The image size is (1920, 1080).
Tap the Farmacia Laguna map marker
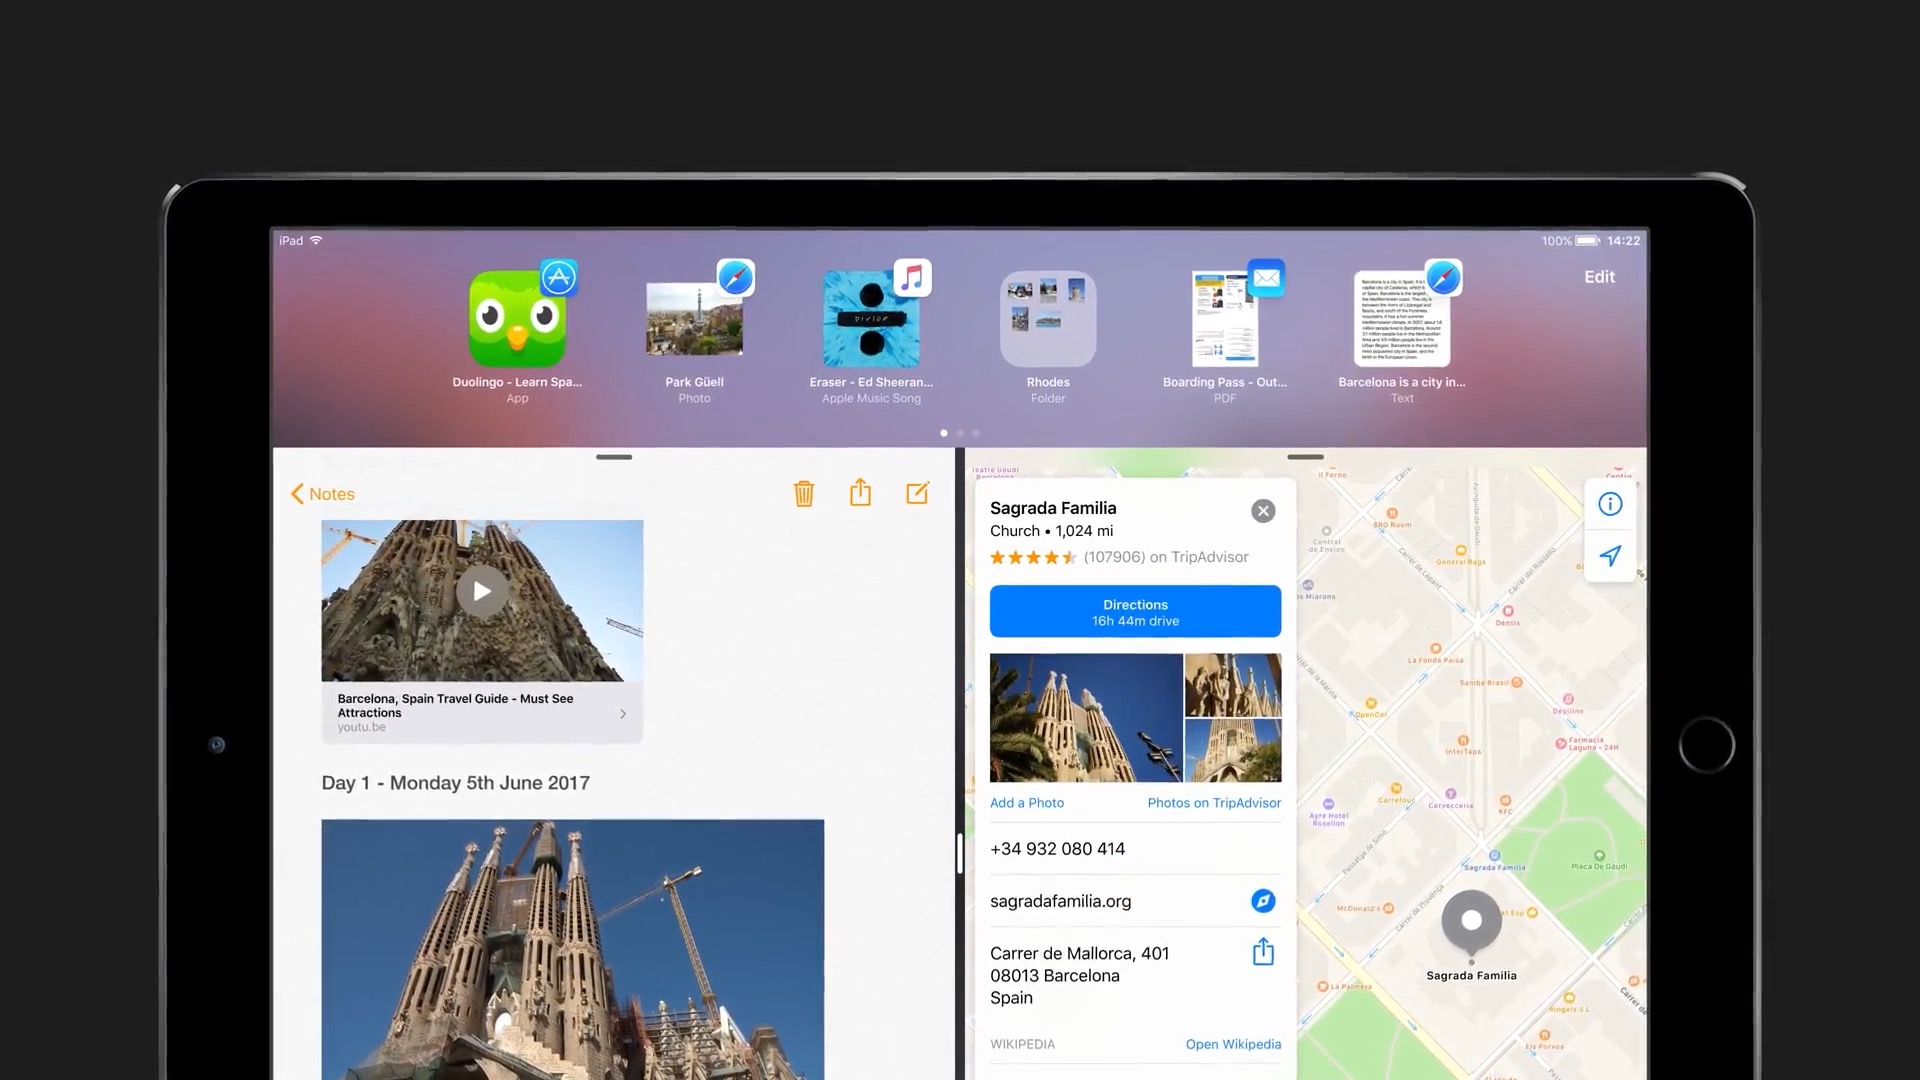tap(1561, 743)
